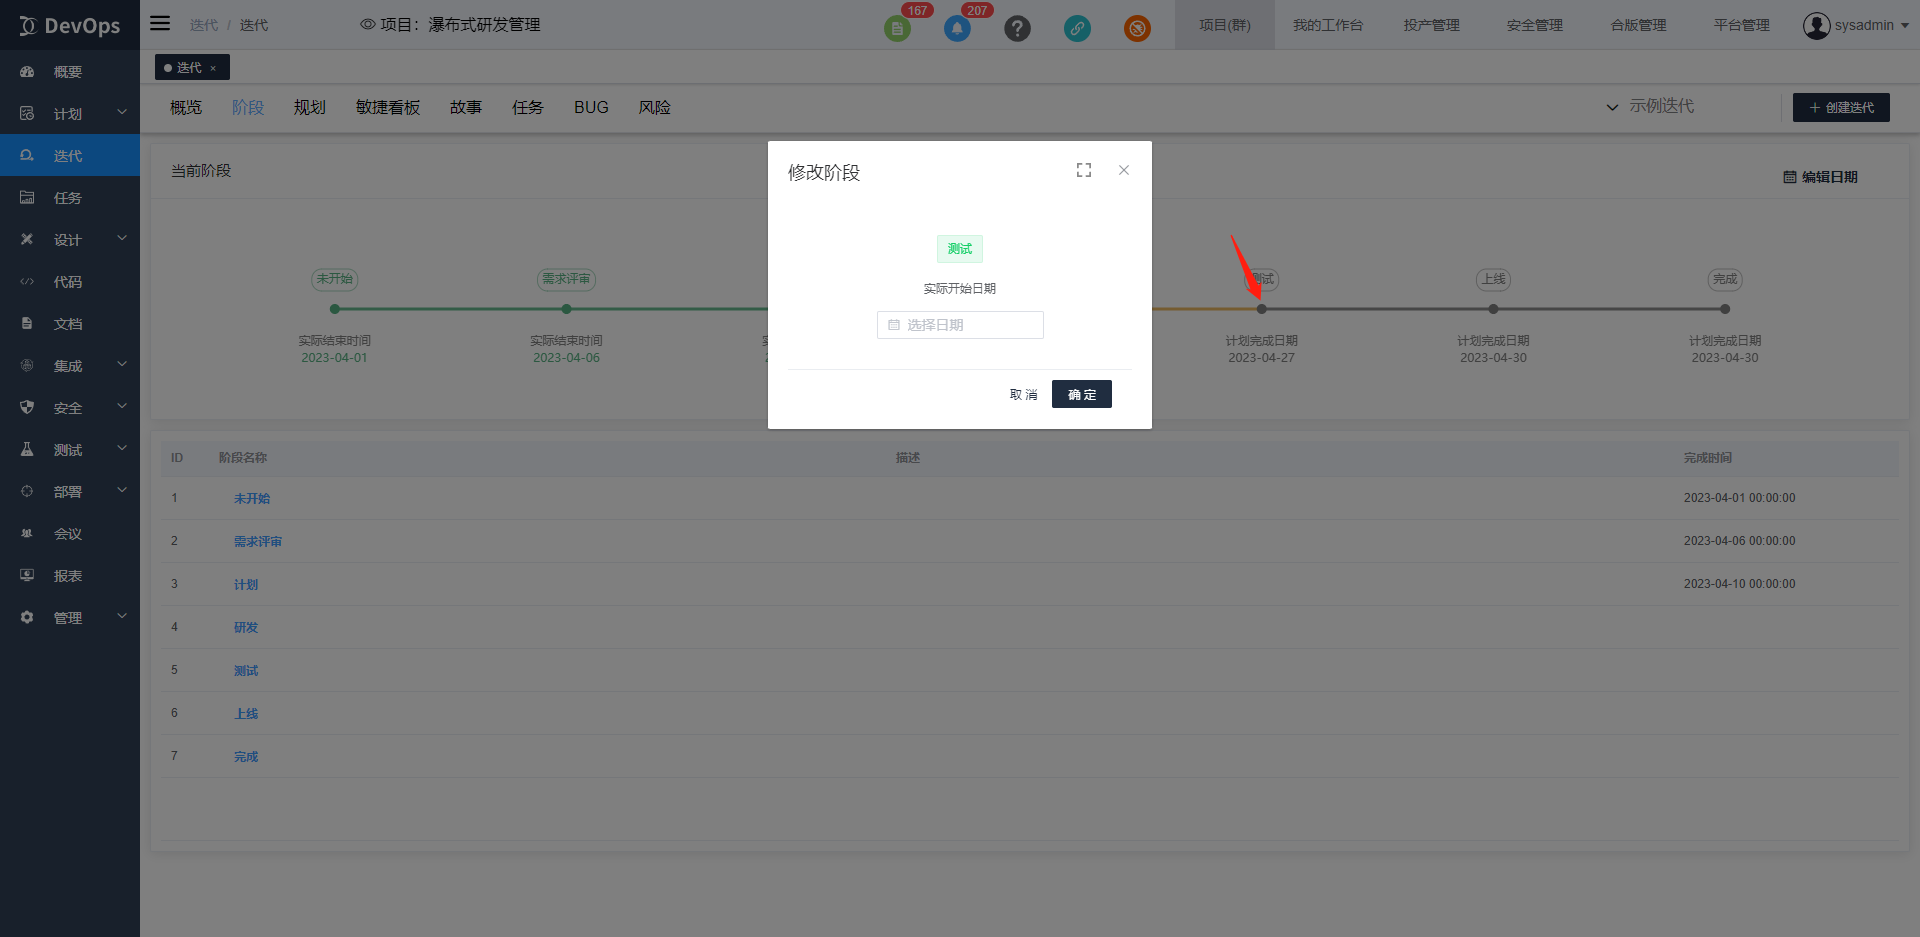Screen dimensions: 1920x937
Task: Click the orange circular icon in header
Action: click(1137, 29)
